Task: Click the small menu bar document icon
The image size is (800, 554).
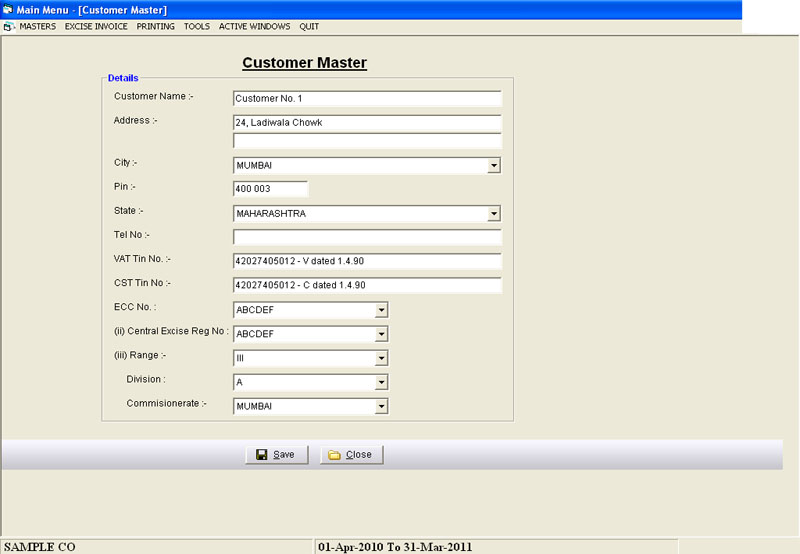Action: (x=8, y=27)
